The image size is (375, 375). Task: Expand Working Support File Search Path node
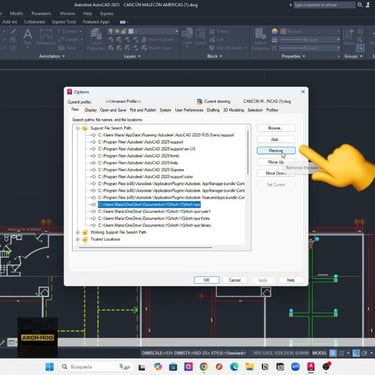[x=78, y=232]
